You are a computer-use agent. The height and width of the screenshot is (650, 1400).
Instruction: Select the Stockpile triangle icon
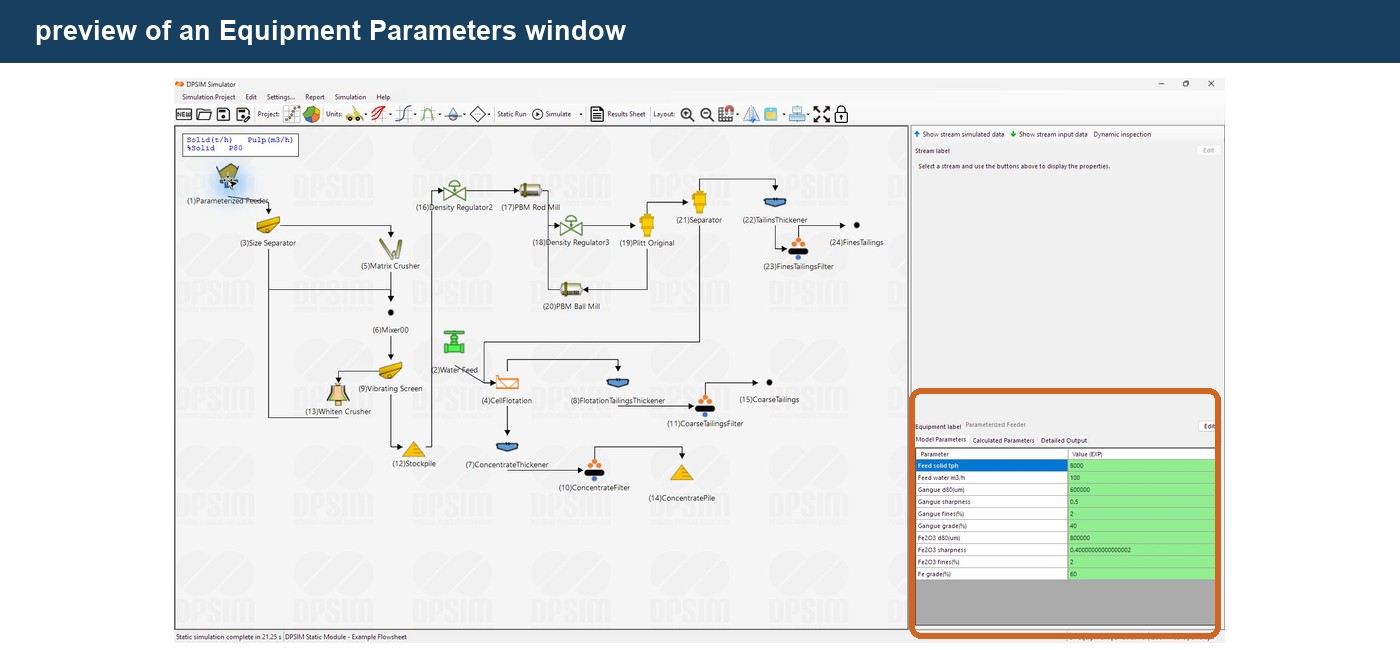tap(414, 449)
